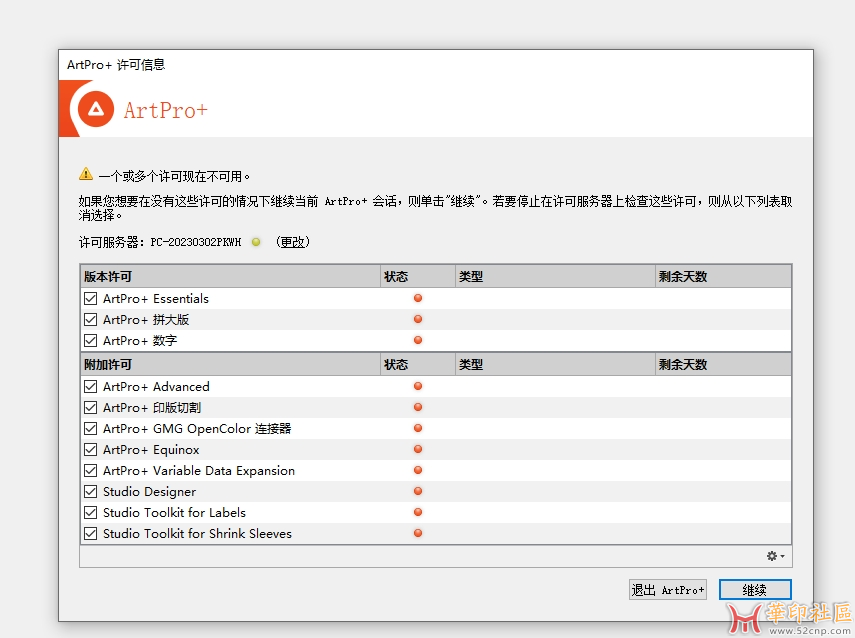The width and height of the screenshot is (855, 638).
Task: Click the 剩余天数 header in 版本许可 table
Action: click(723, 276)
